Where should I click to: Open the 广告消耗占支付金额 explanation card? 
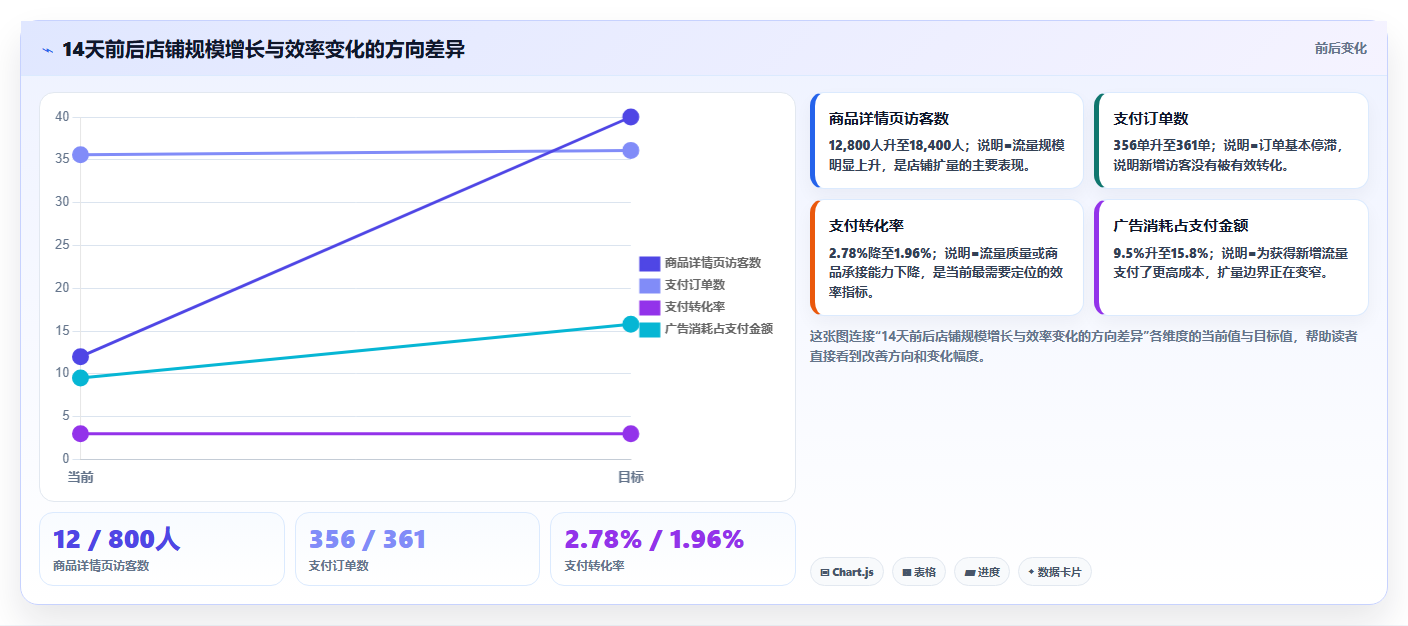(x=1231, y=258)
